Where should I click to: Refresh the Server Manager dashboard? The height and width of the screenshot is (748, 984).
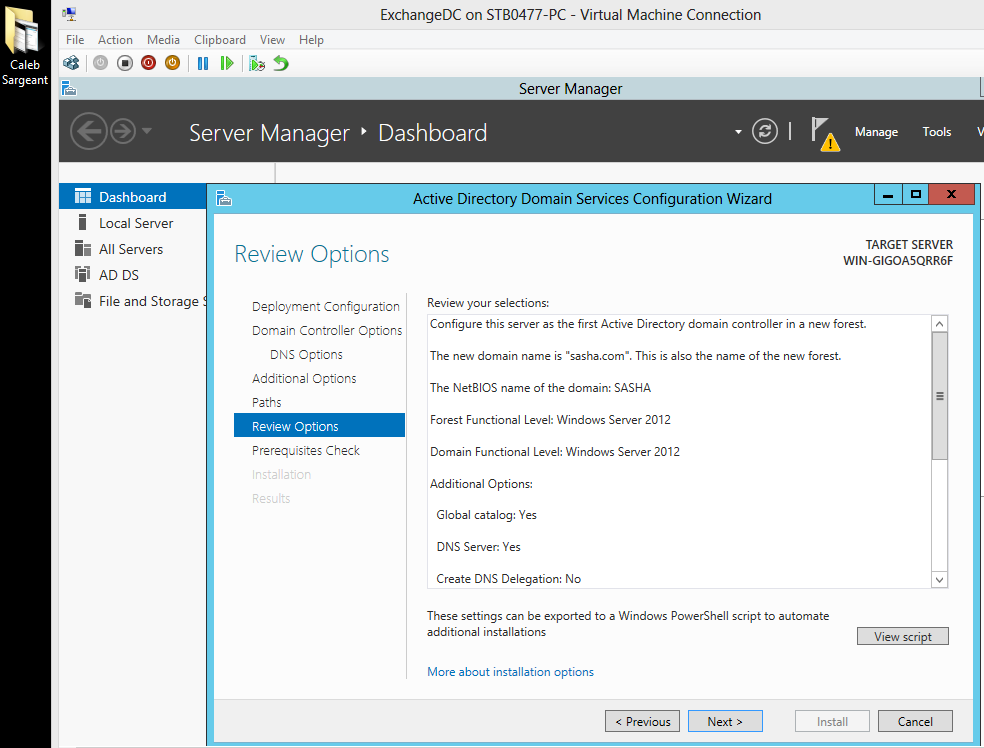click(764, 131)
